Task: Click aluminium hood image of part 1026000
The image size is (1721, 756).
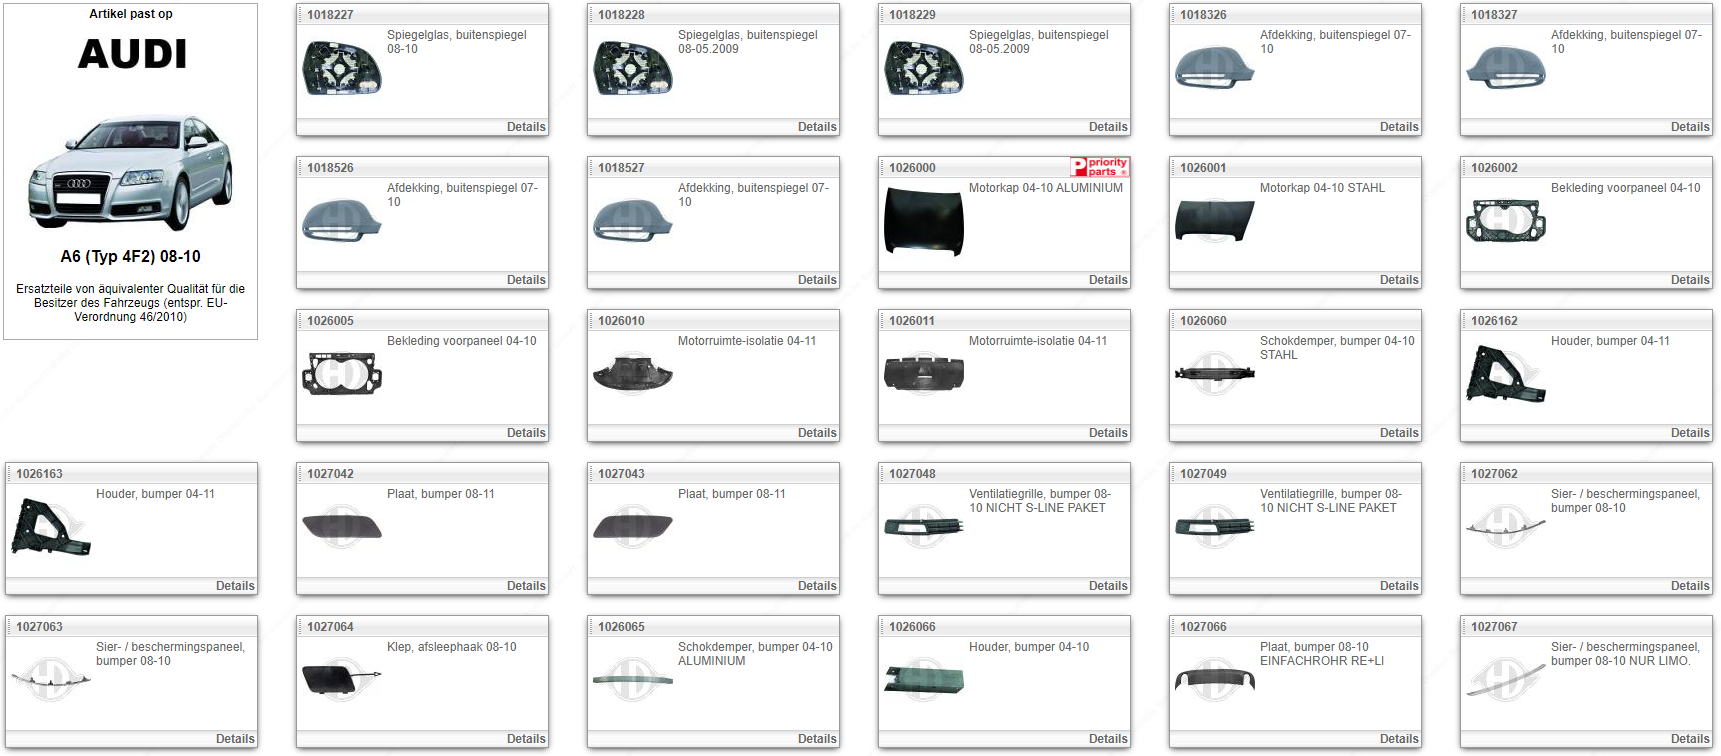Action: [x=924, y=221]
